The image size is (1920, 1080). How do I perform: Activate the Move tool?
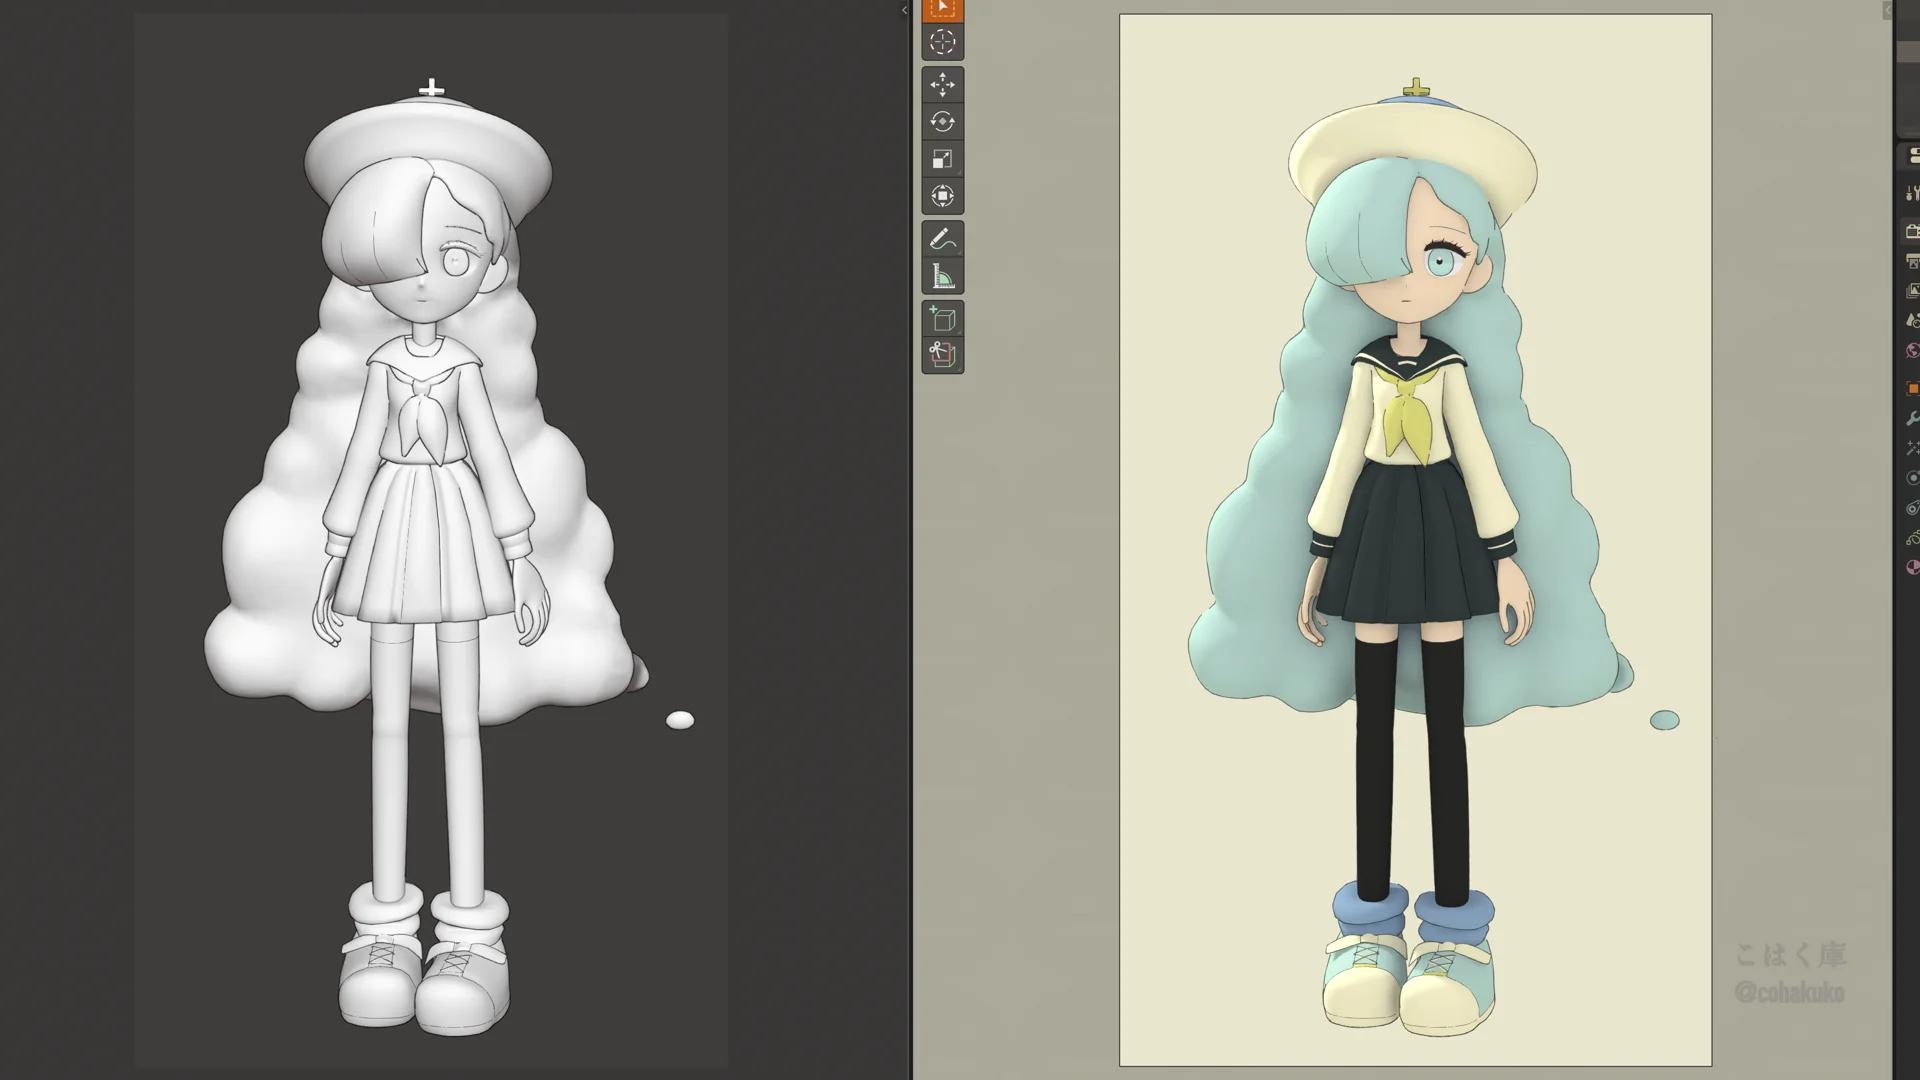942,85
